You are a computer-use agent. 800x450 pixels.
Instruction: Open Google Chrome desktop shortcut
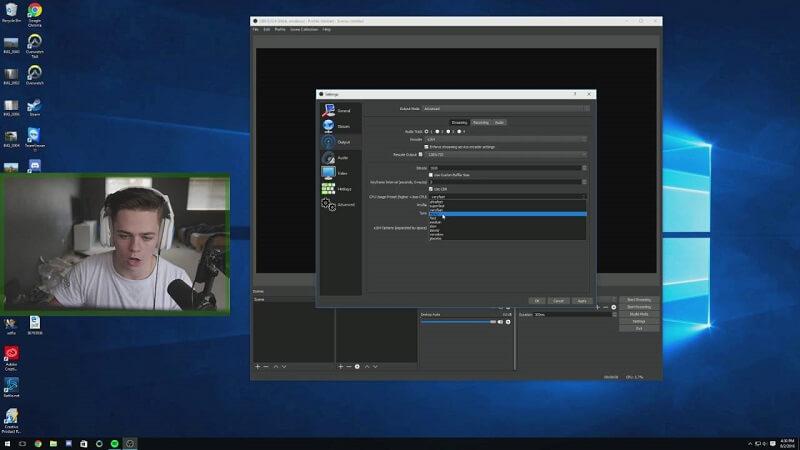(x=35, y=14)
